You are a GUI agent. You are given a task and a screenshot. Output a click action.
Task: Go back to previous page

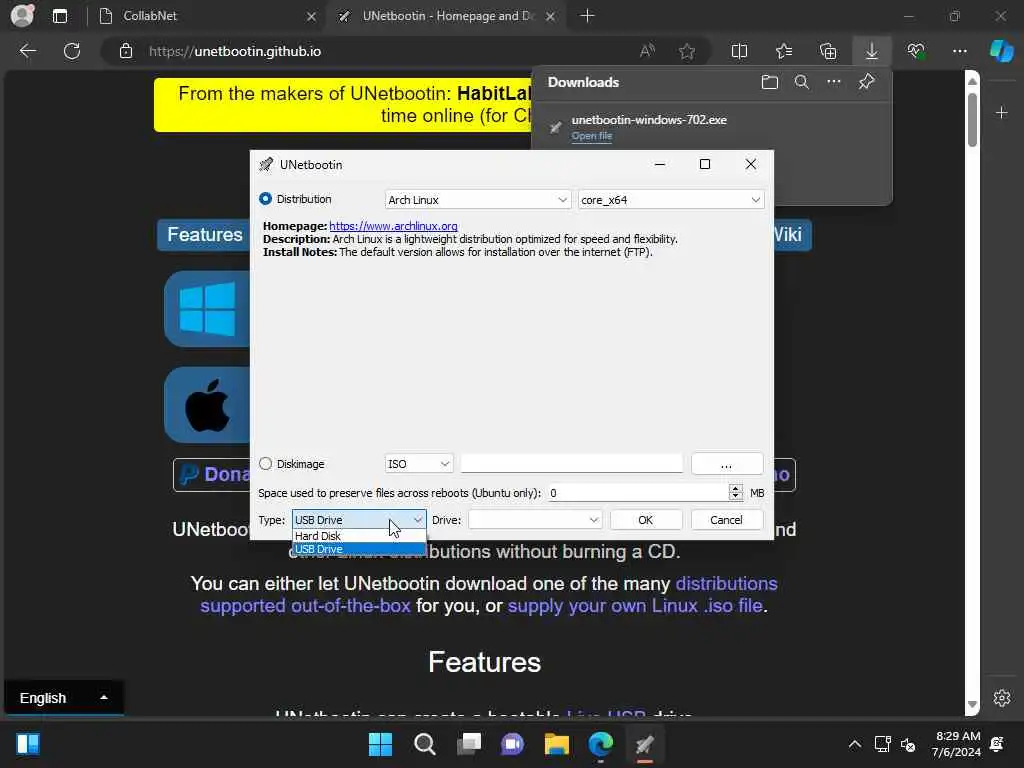pos(27,51)
